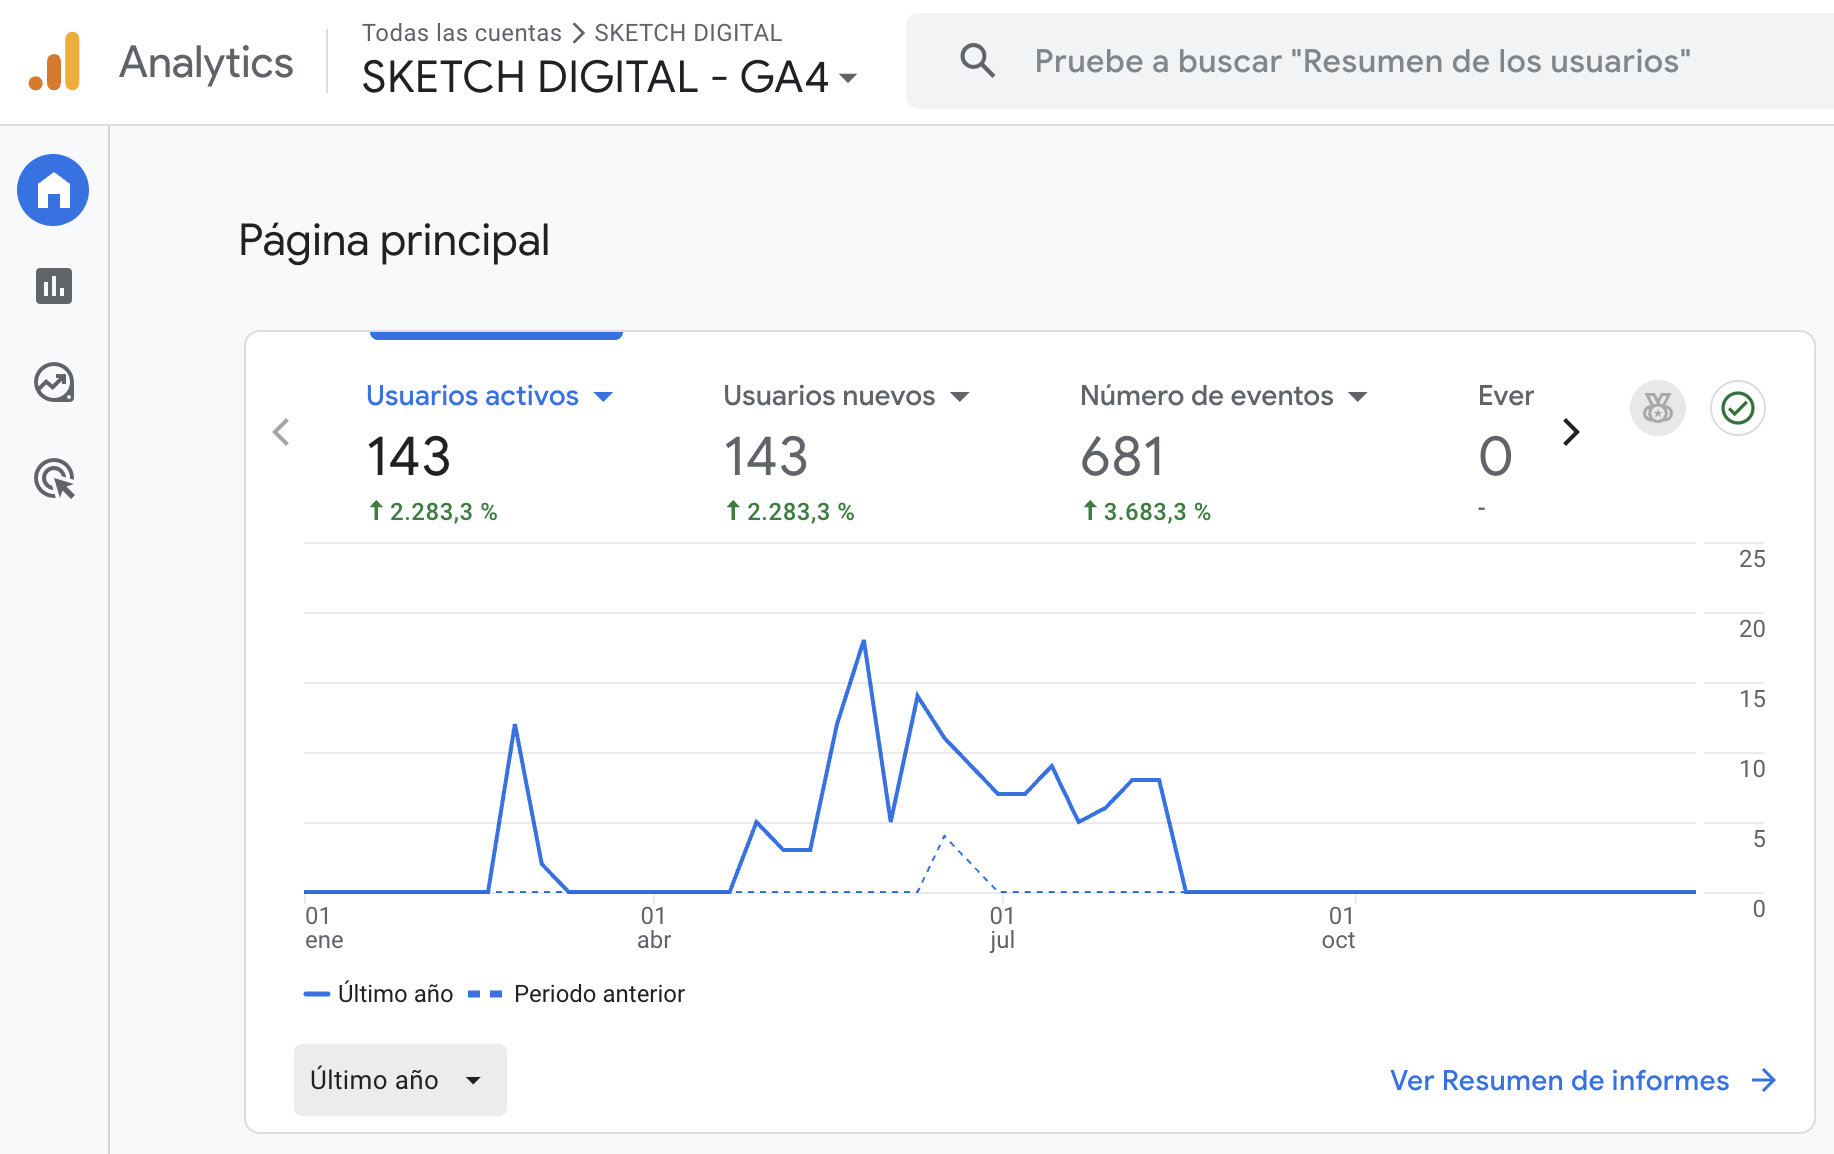Open Explore icon in sidebar
Screen dimensions: 1834x1154
(54, 383)
